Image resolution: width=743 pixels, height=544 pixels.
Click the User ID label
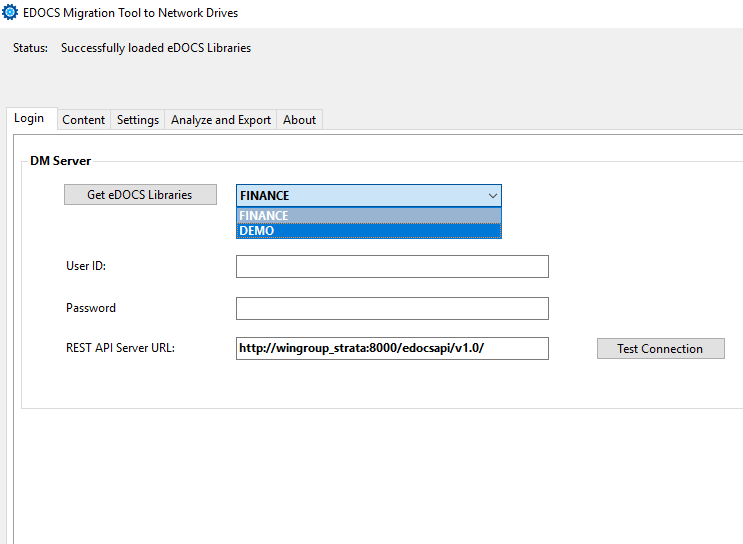coord(86,266)
